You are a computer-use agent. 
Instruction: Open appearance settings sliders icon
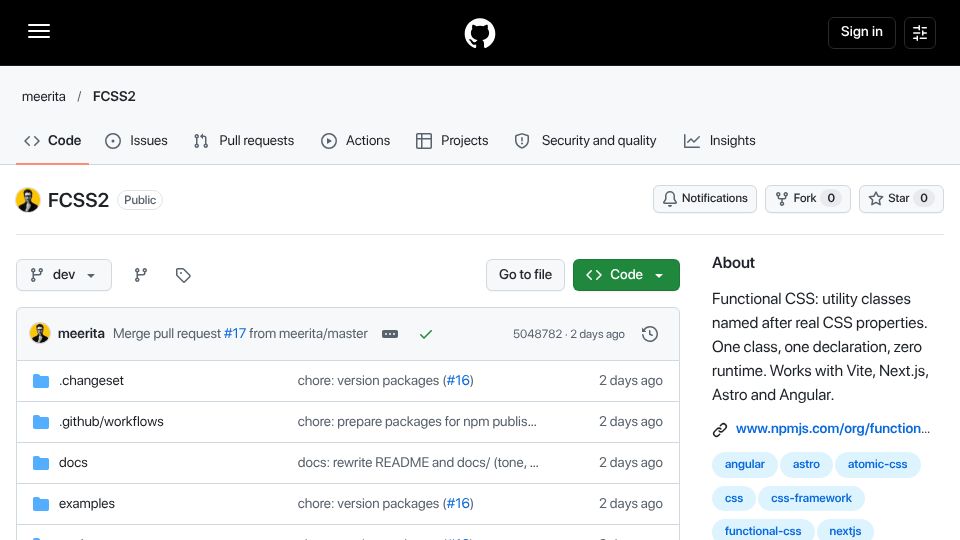(920, 32)
